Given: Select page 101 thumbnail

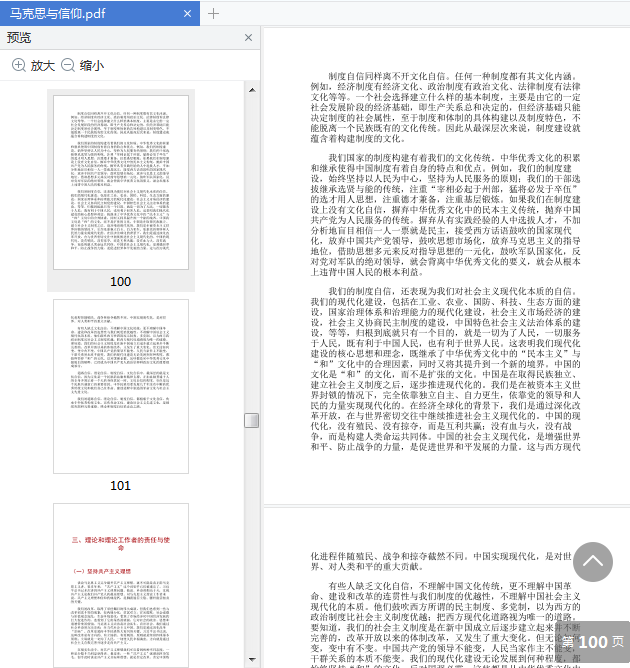Looking at the screenshot, I should (121, 386).
